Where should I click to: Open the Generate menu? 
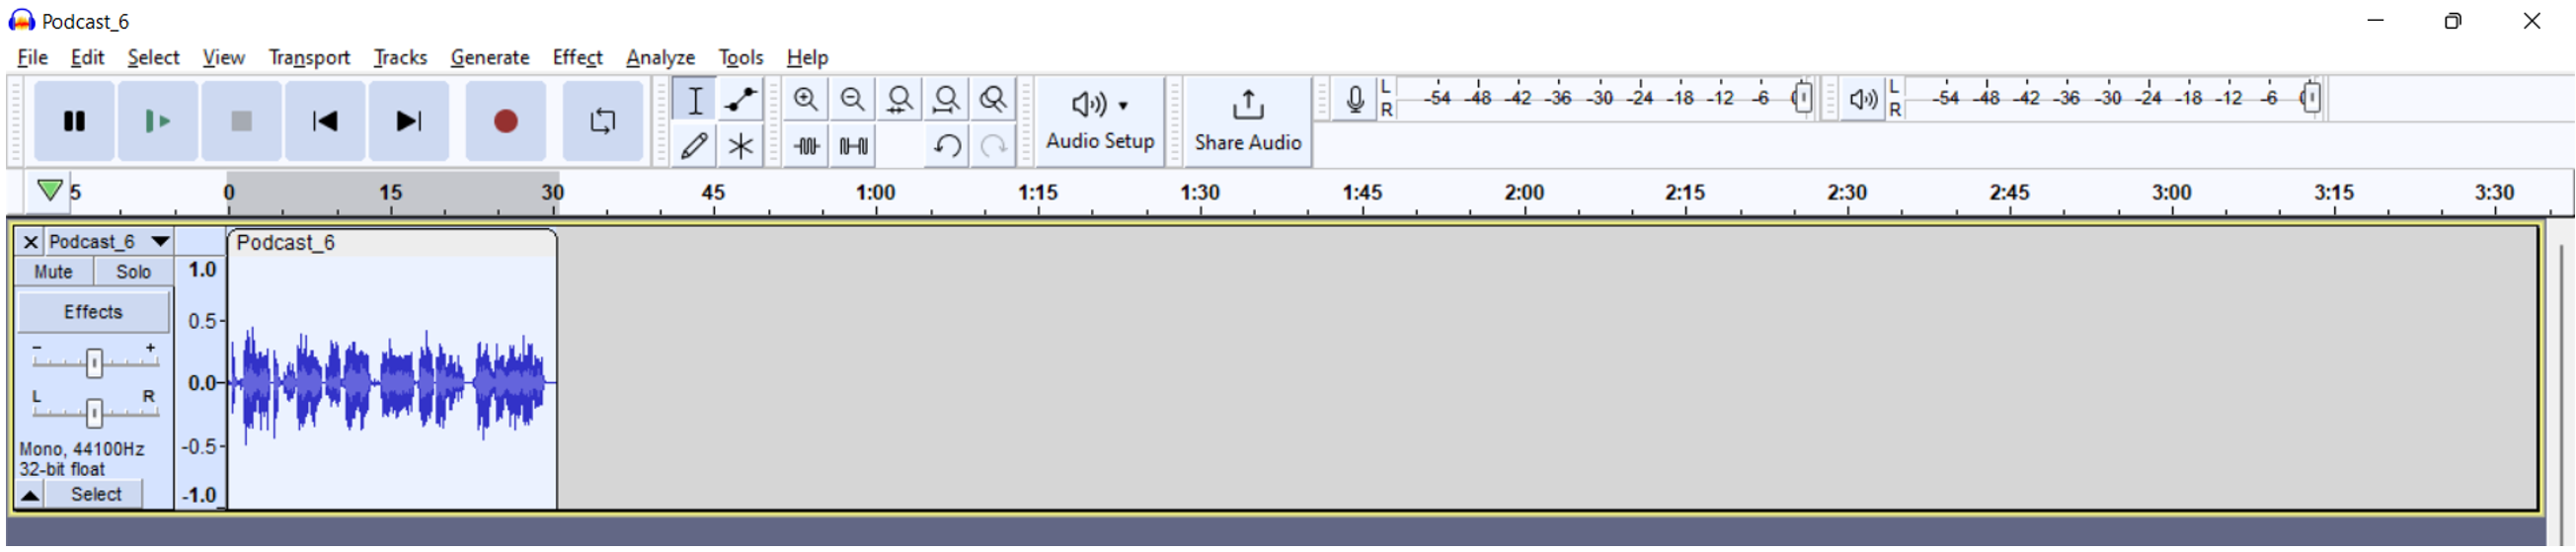(x=489, y=58)
